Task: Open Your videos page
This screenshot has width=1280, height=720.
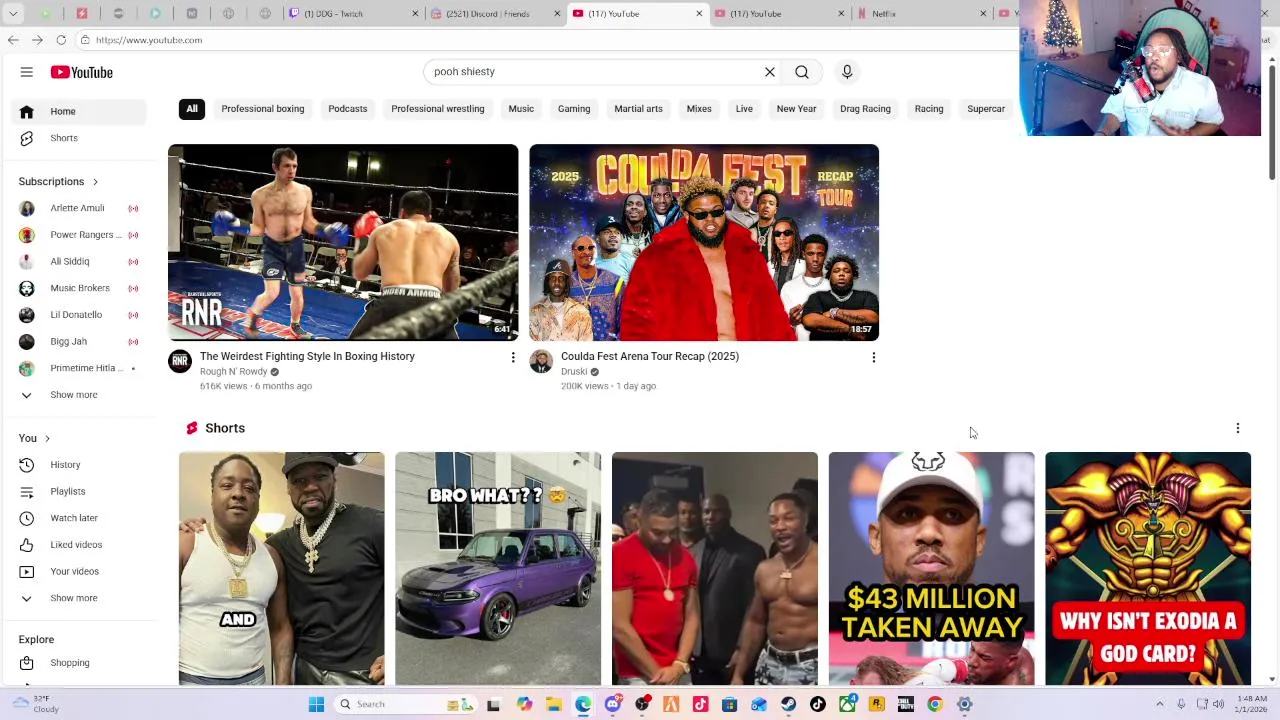Action: click(78, 571)
